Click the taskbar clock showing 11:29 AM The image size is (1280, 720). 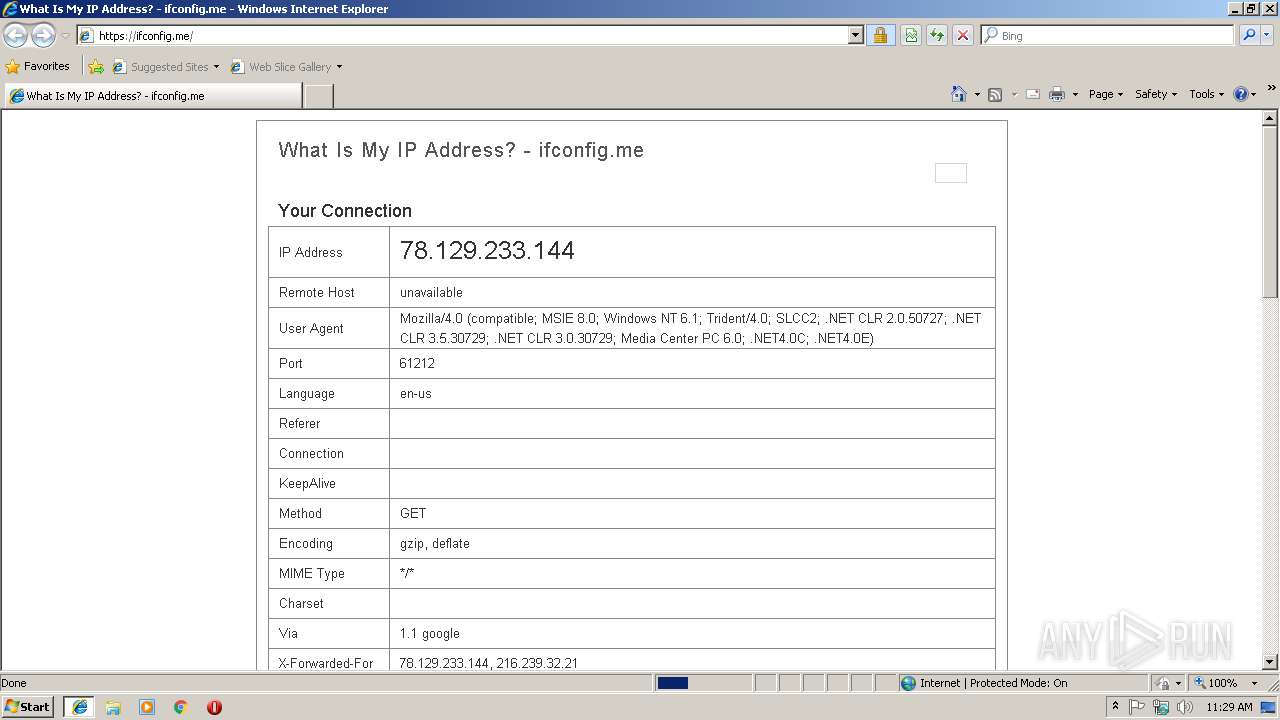1229,707
